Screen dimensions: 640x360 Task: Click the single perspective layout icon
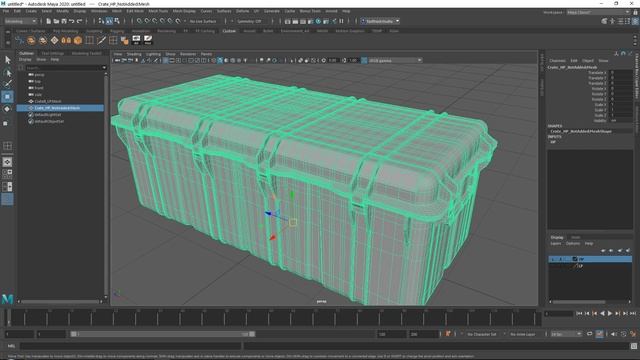(x=7, y=162)
